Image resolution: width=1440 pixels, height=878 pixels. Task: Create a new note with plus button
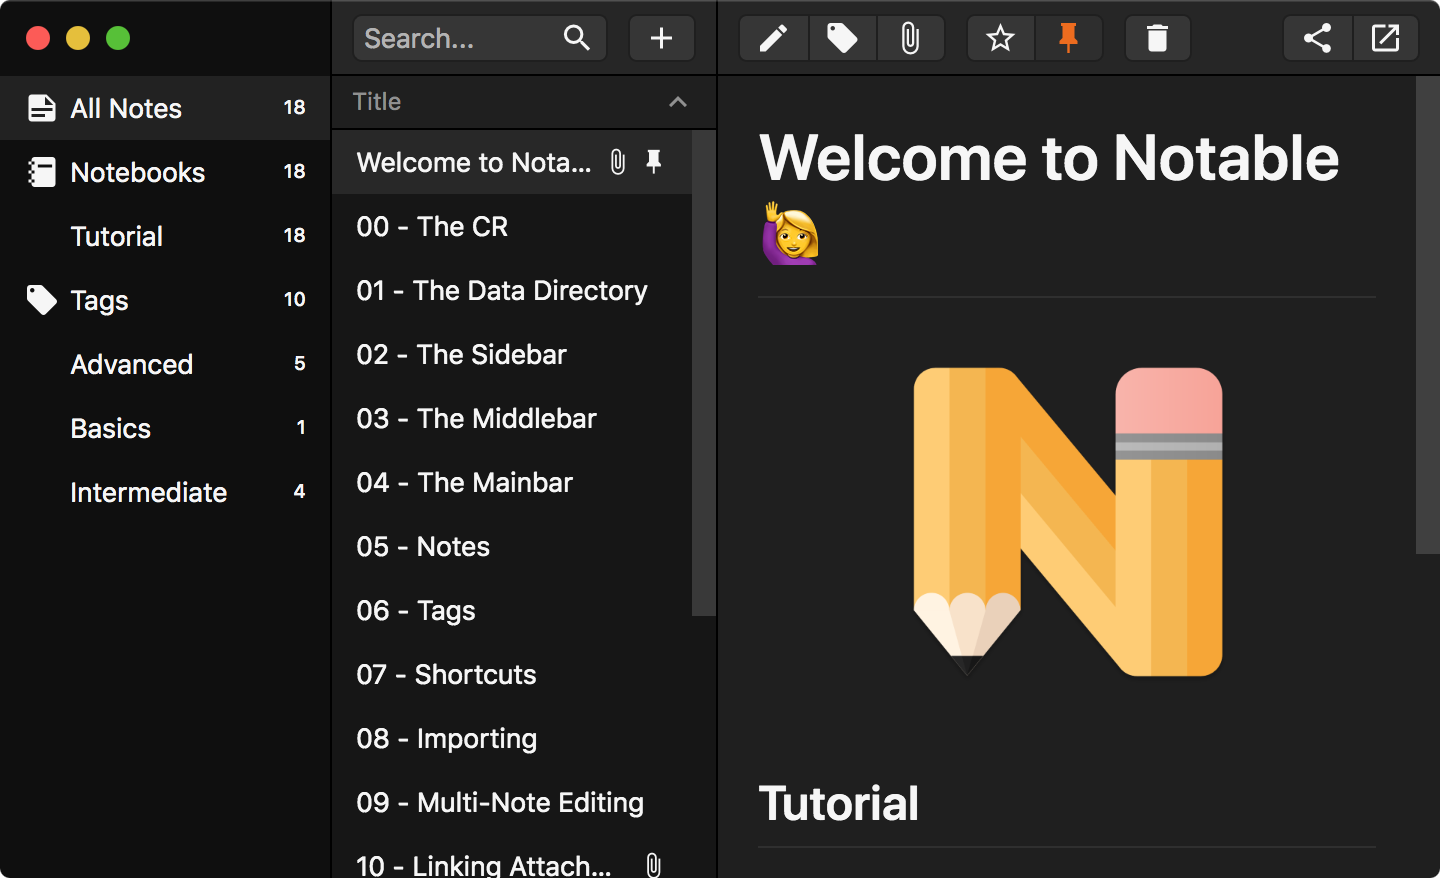[661, 38]
